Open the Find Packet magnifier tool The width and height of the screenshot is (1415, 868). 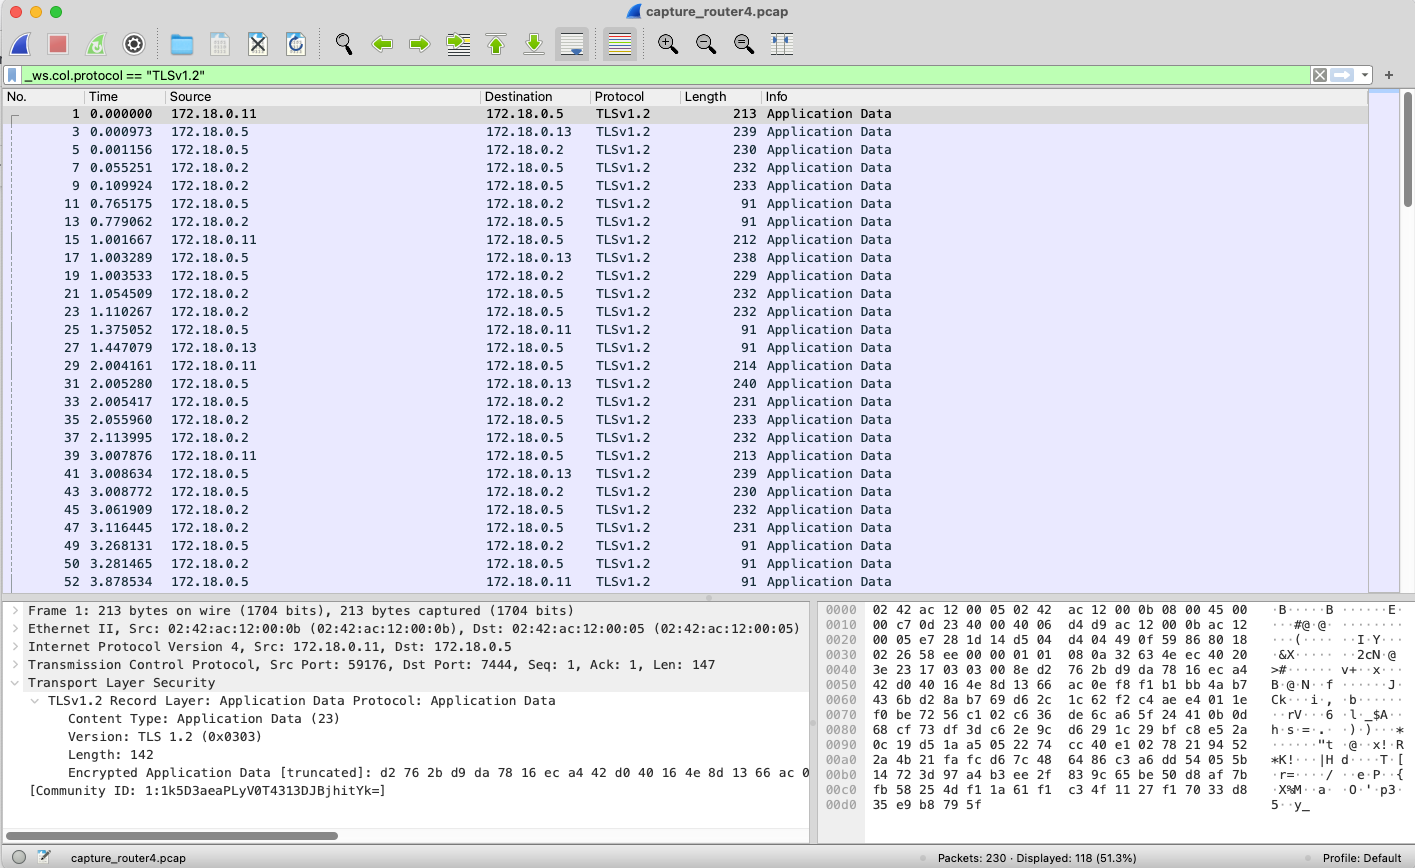(344, 44)
